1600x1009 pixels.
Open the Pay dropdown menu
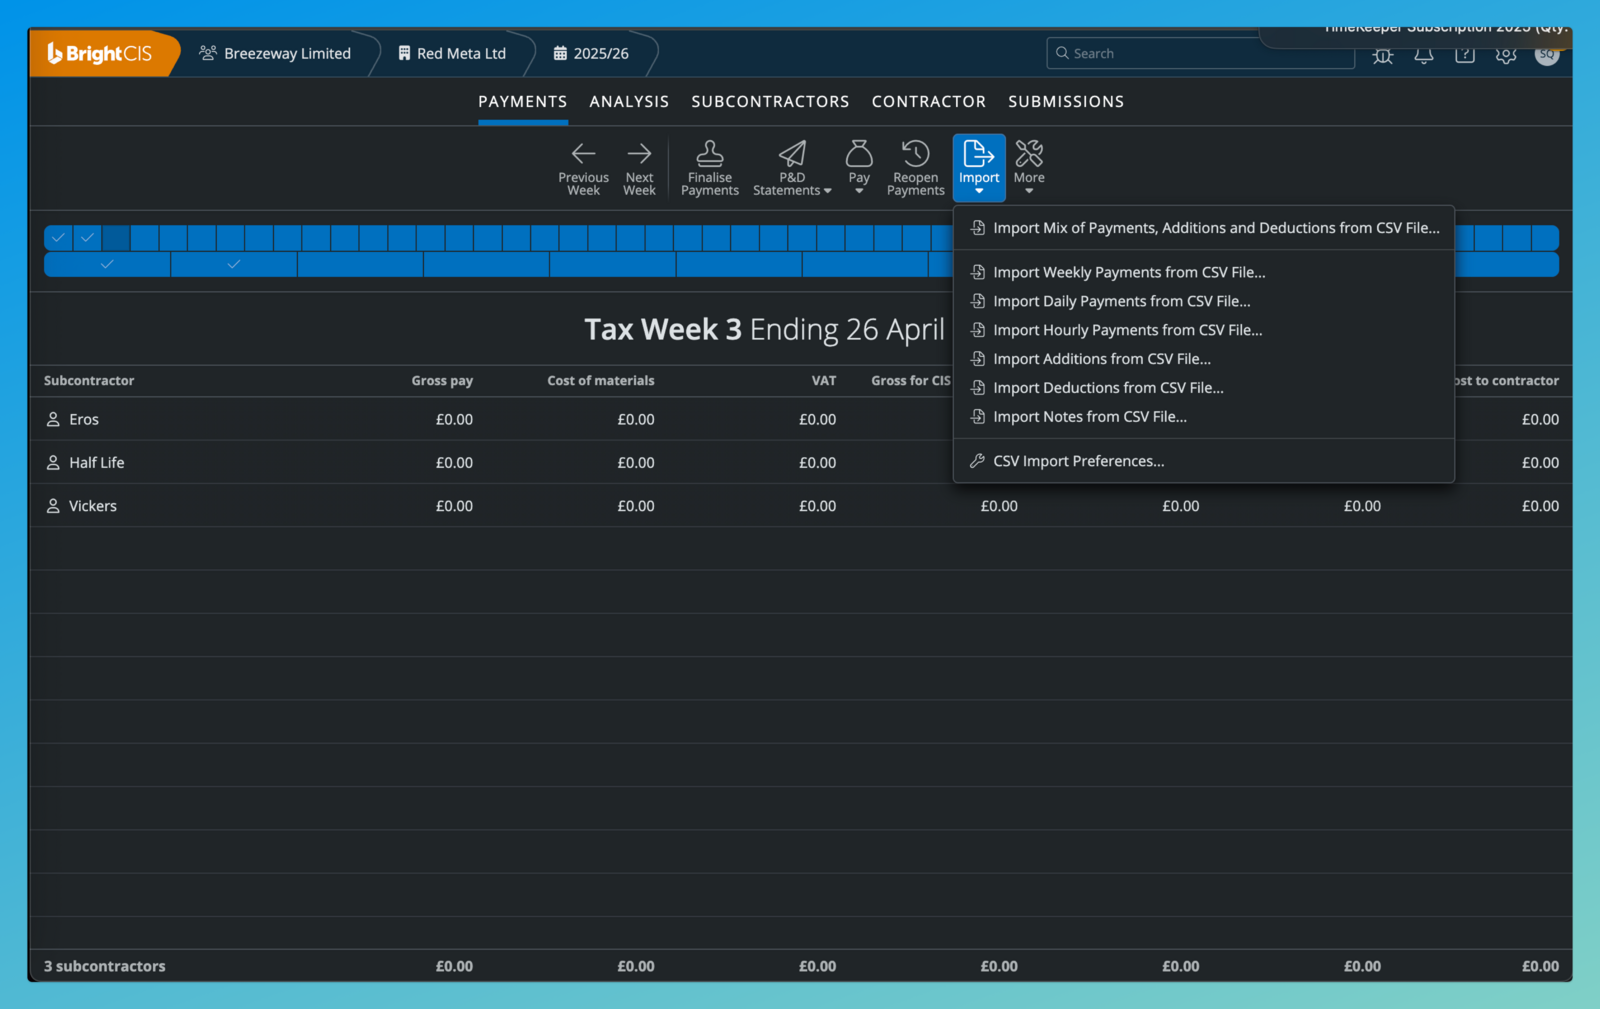pyautogui.click(x=859, y=167)
